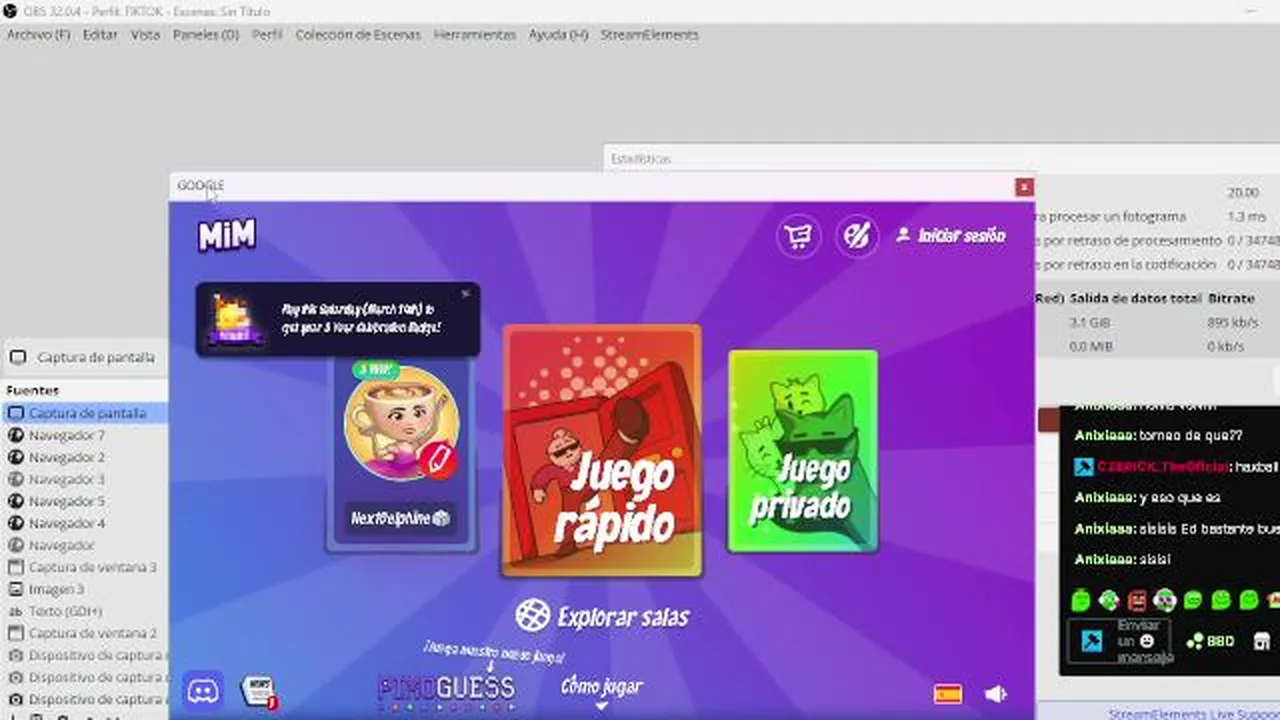Expand the 'Cómo jugar' section
The width and height of the screenshot is (1280, 720).
point(602,690)
